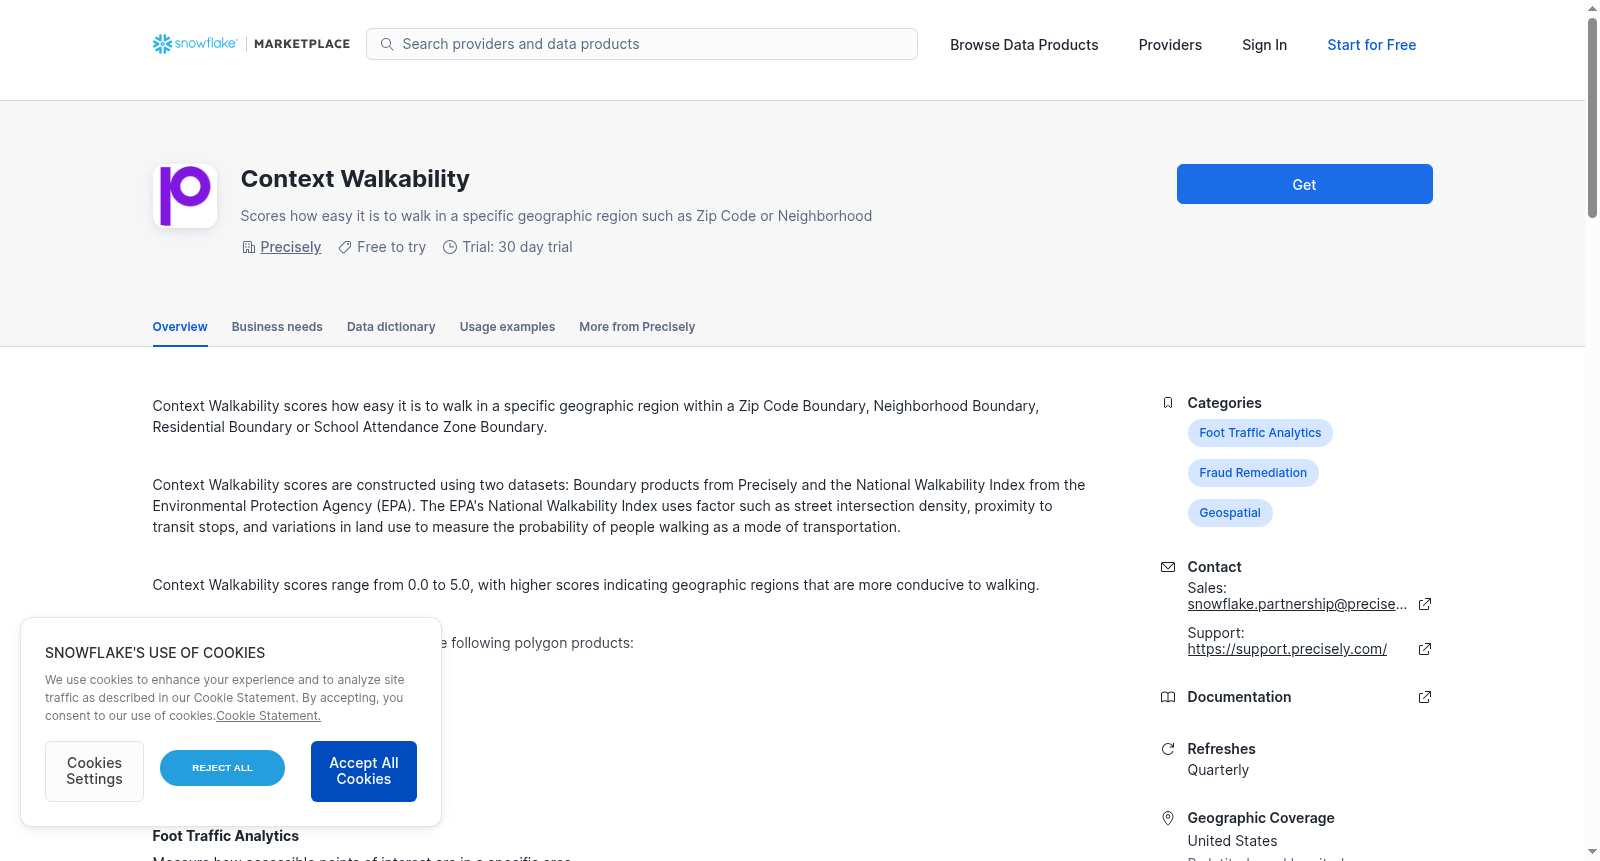Screen dimensions: 1600x861
Task: Open Documentation external link icon
Action: click(1425, 697)
